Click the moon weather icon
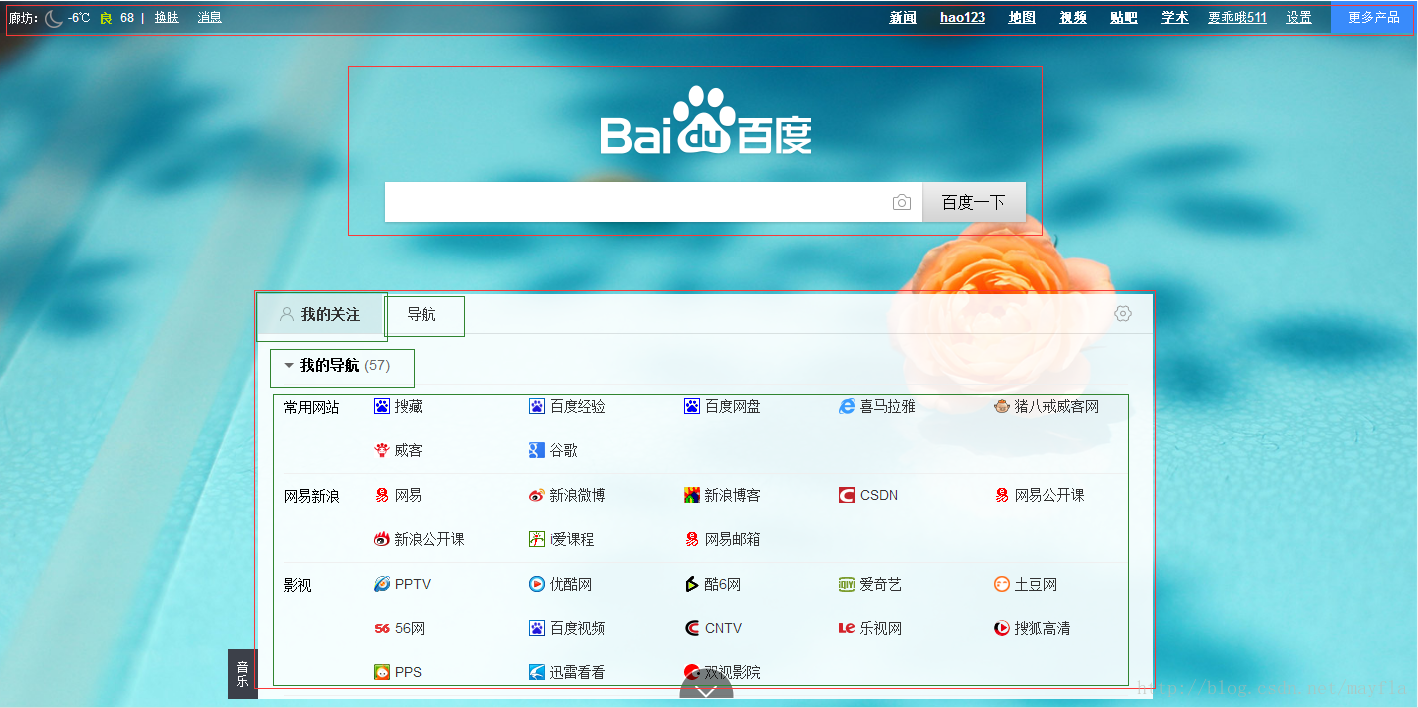The height and width of the screenshot is (708, 1418). [x=54, y=18]
